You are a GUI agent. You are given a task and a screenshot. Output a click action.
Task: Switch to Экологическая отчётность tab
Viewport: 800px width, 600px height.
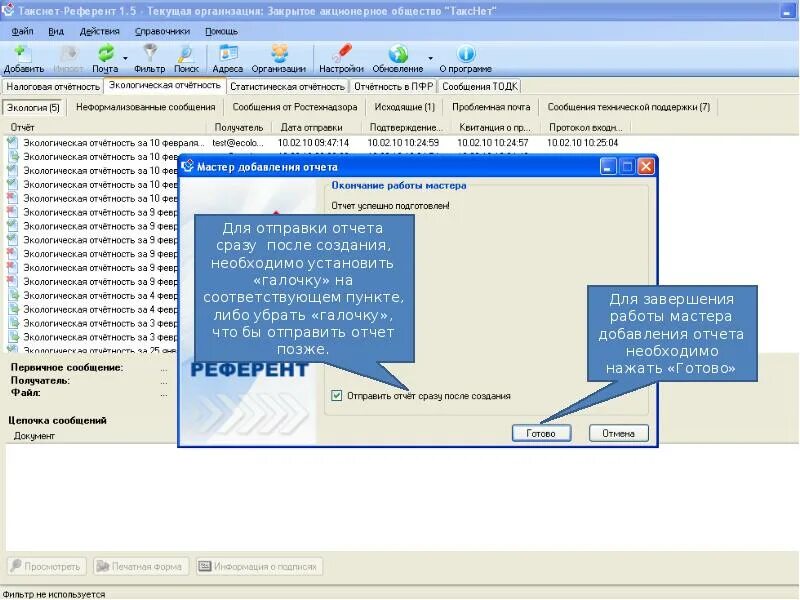coord(165,85)
